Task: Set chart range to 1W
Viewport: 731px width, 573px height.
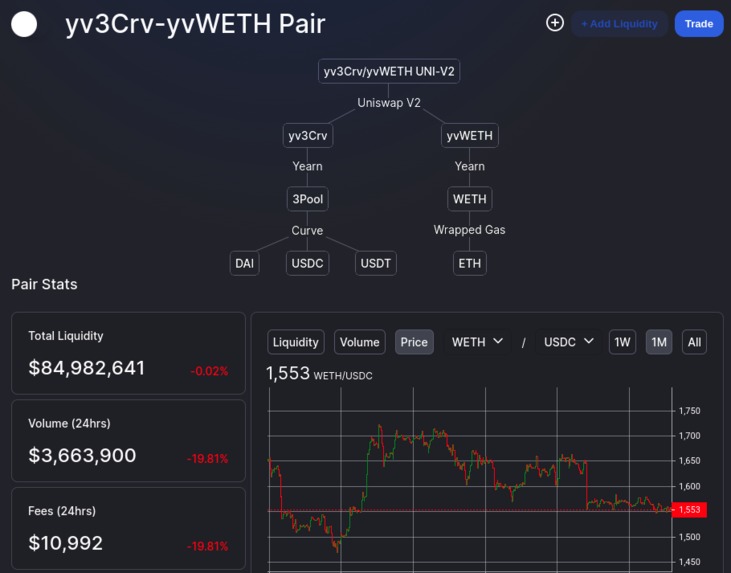Action: click(622, 342)
